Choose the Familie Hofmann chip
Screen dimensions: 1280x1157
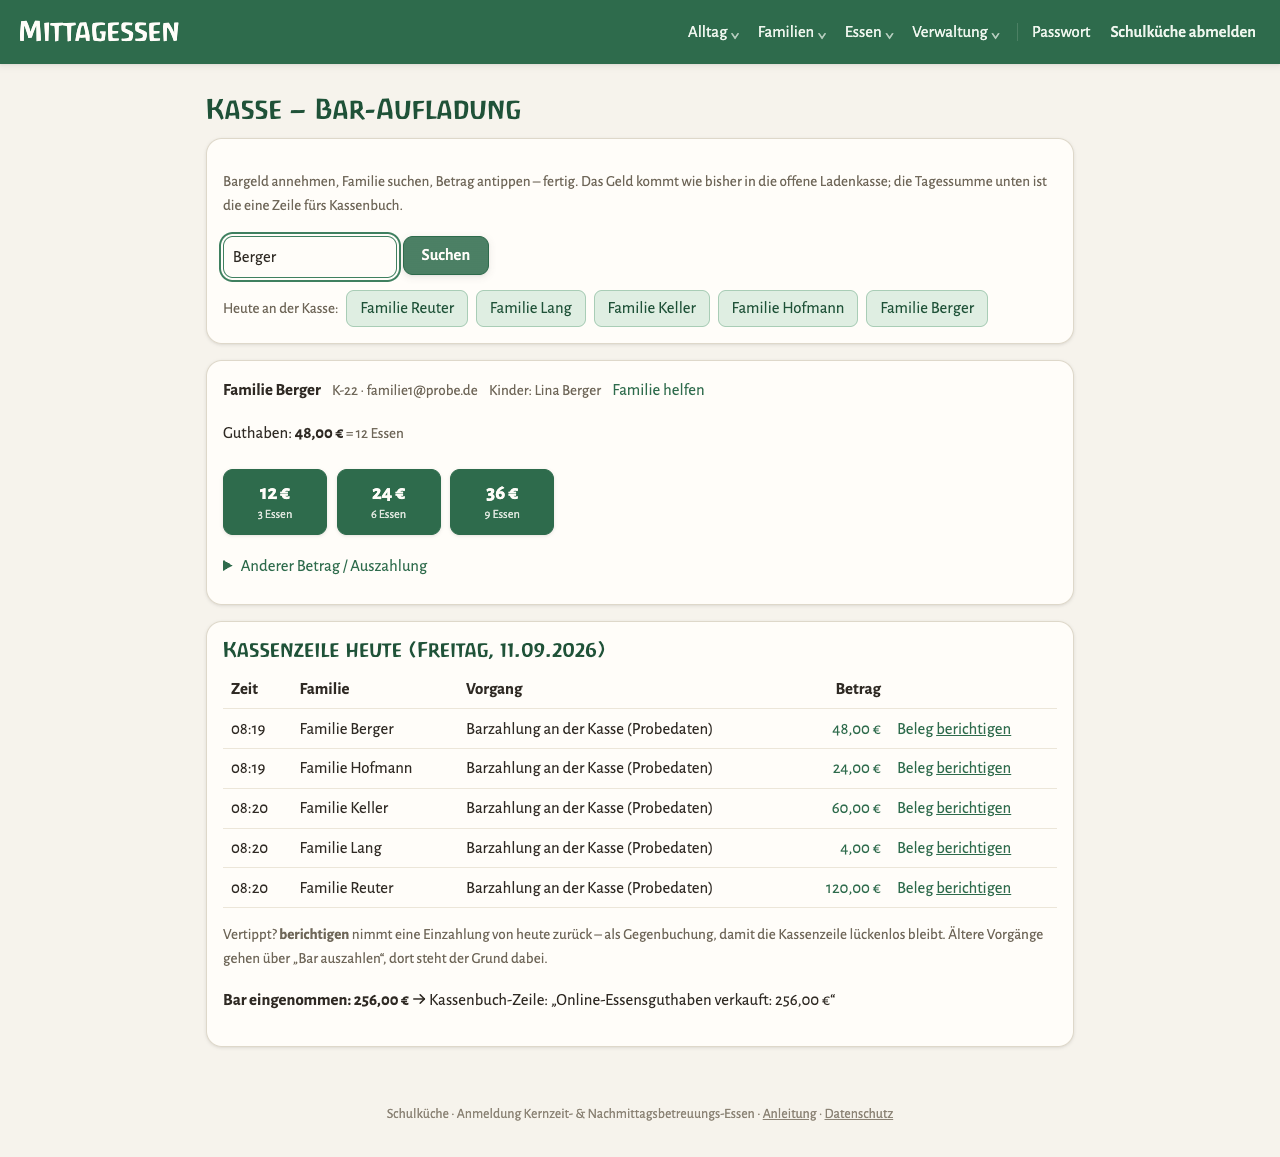coord(788,308)
